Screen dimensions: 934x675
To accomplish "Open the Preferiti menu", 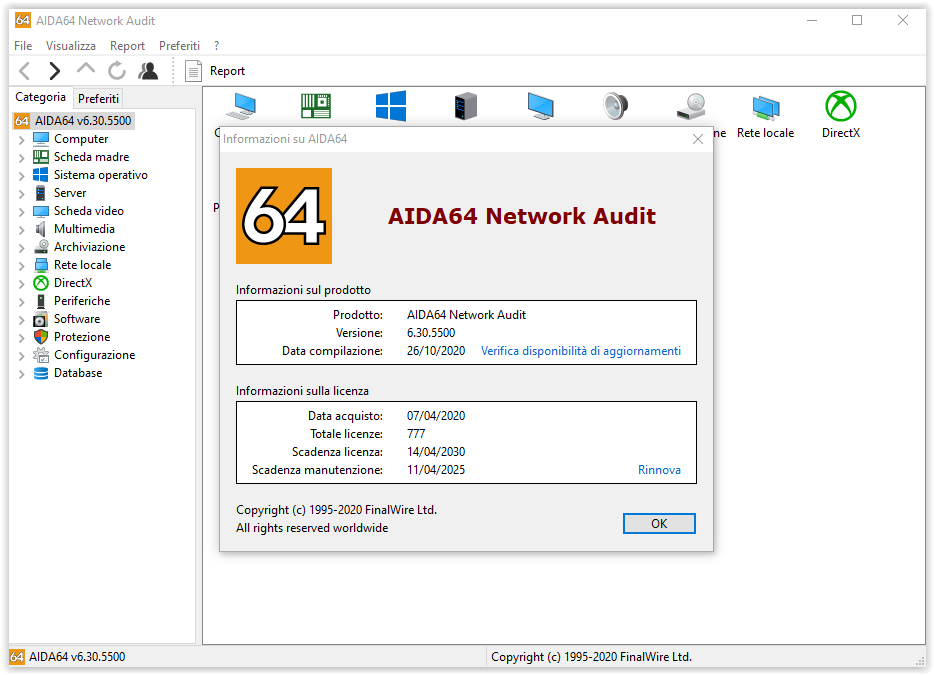I will point(179,46).
